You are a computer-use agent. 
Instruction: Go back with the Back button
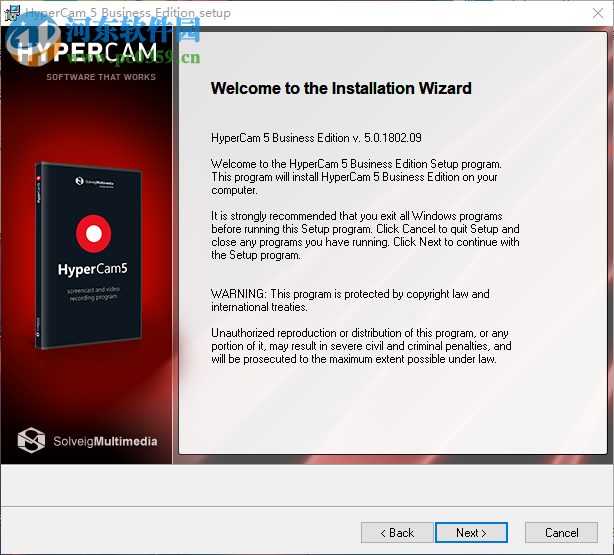pyautogui.click(x=397, y=532)
